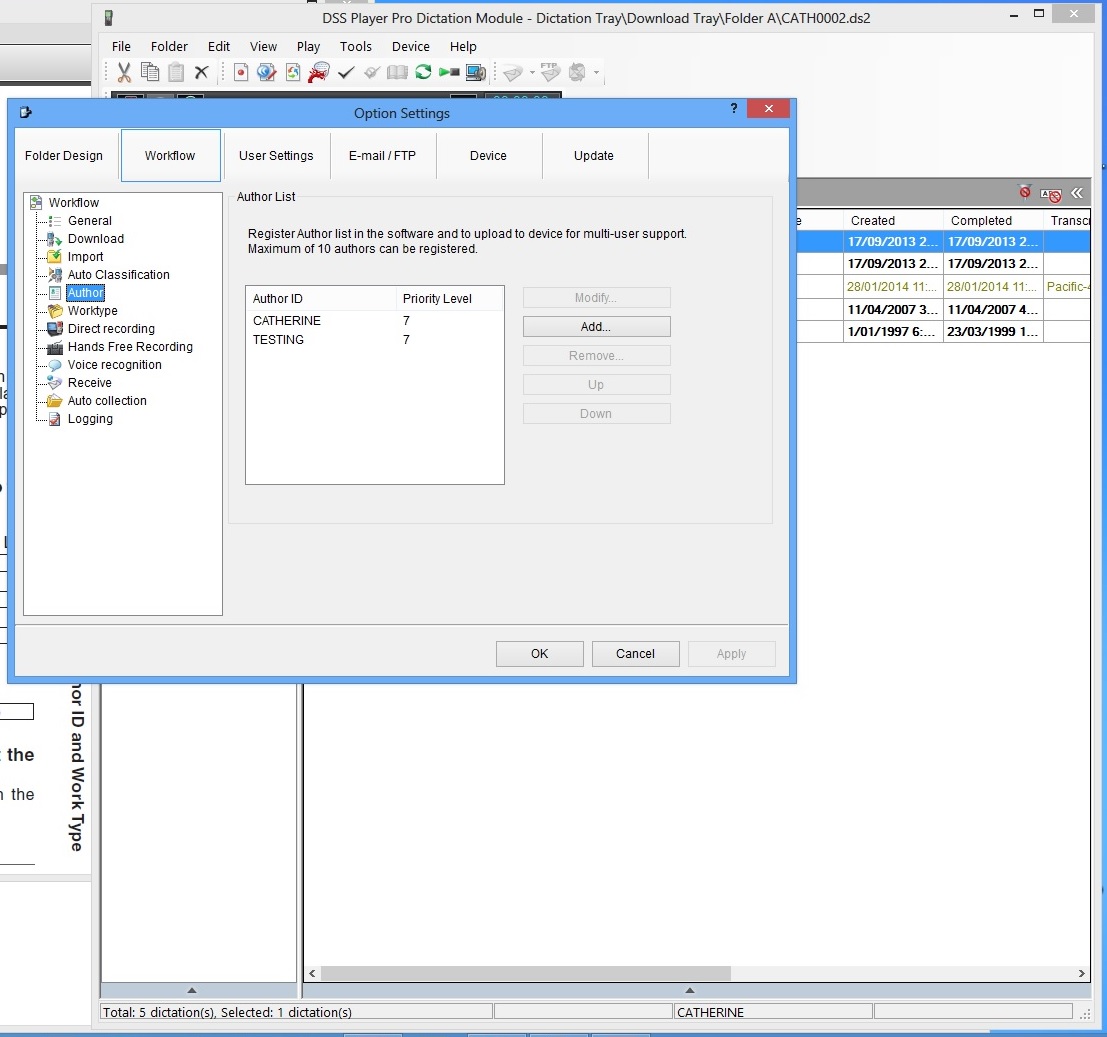Viewport: 1107px width, 1037px height.
Task: Select the CATHERINE author row
Action: point(374,320)
